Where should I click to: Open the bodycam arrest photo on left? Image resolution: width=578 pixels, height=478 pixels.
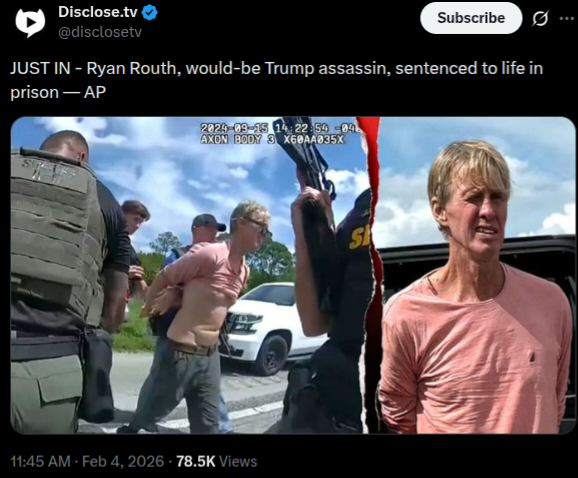(x=189, y=275)
